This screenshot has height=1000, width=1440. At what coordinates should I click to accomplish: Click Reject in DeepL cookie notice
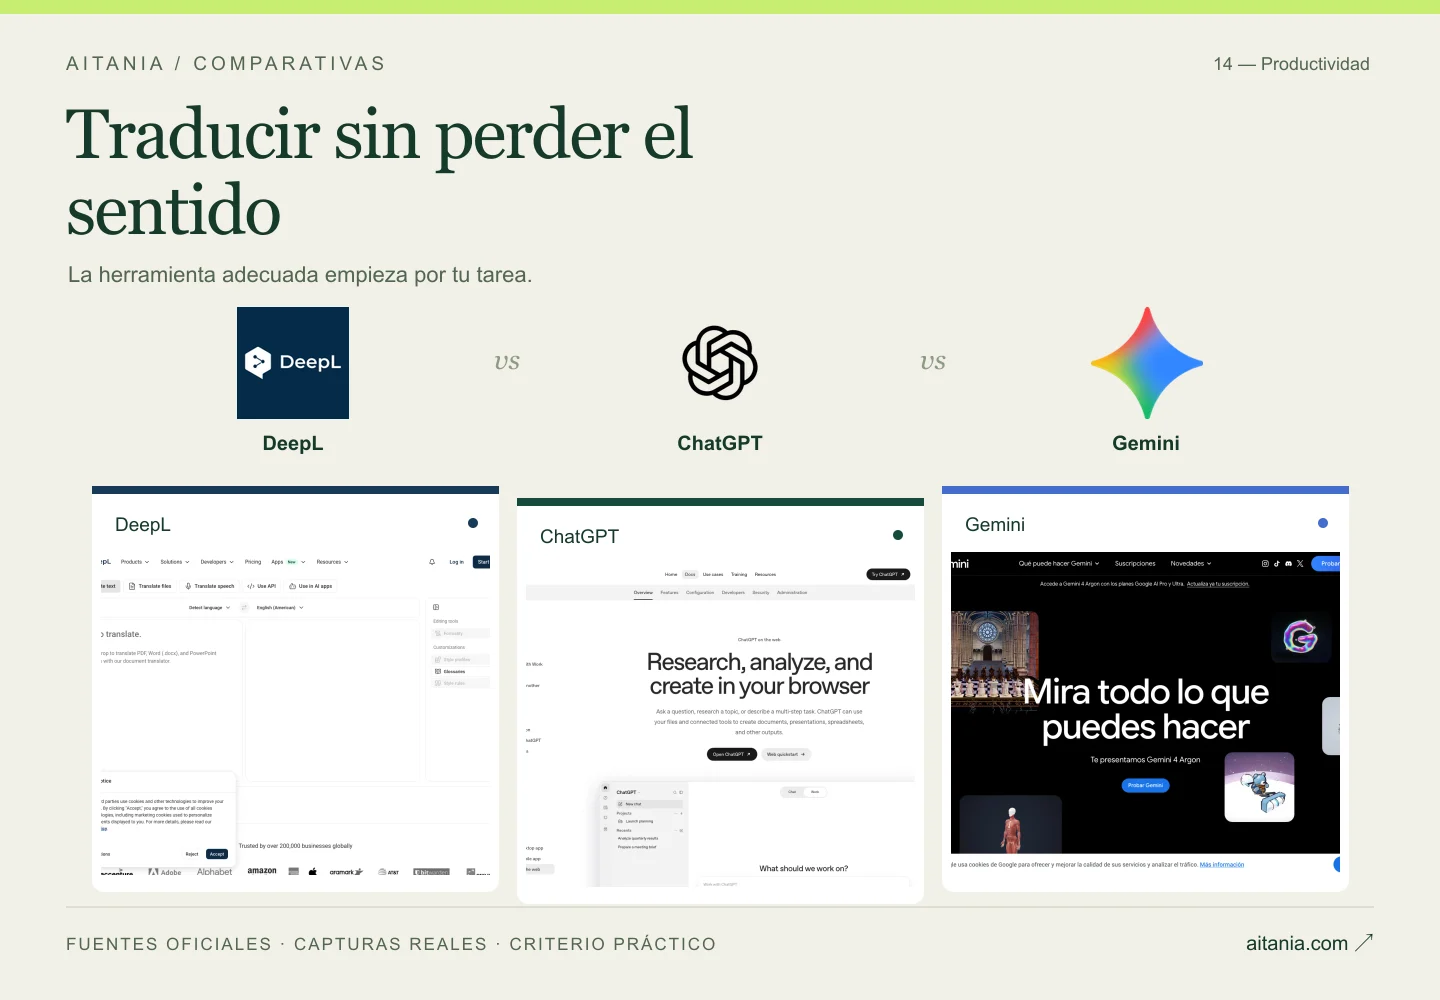192,854
